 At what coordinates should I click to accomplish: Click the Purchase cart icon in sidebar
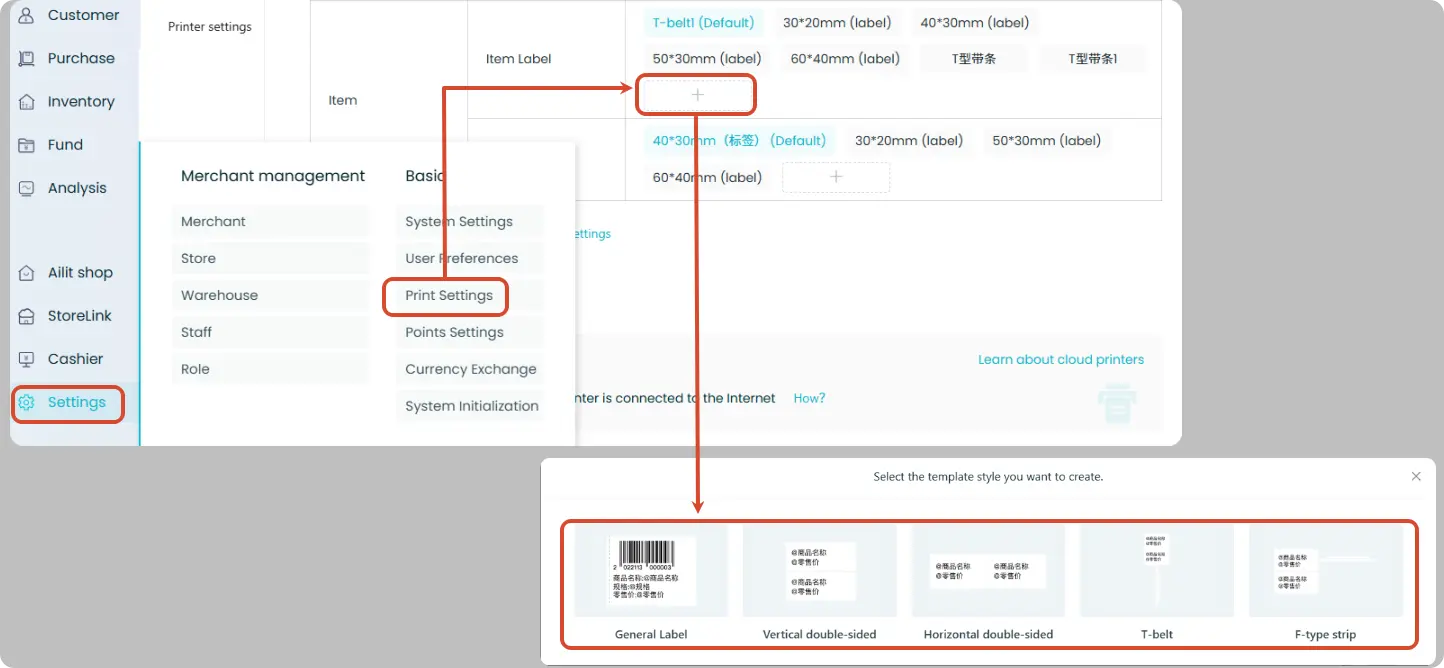(27, 58)
